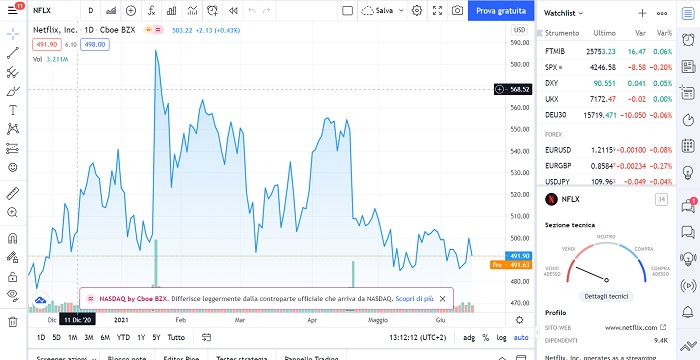
Task: Toggle lock all drawing tools
Action: pyautogui.click(x=13, y=276)
